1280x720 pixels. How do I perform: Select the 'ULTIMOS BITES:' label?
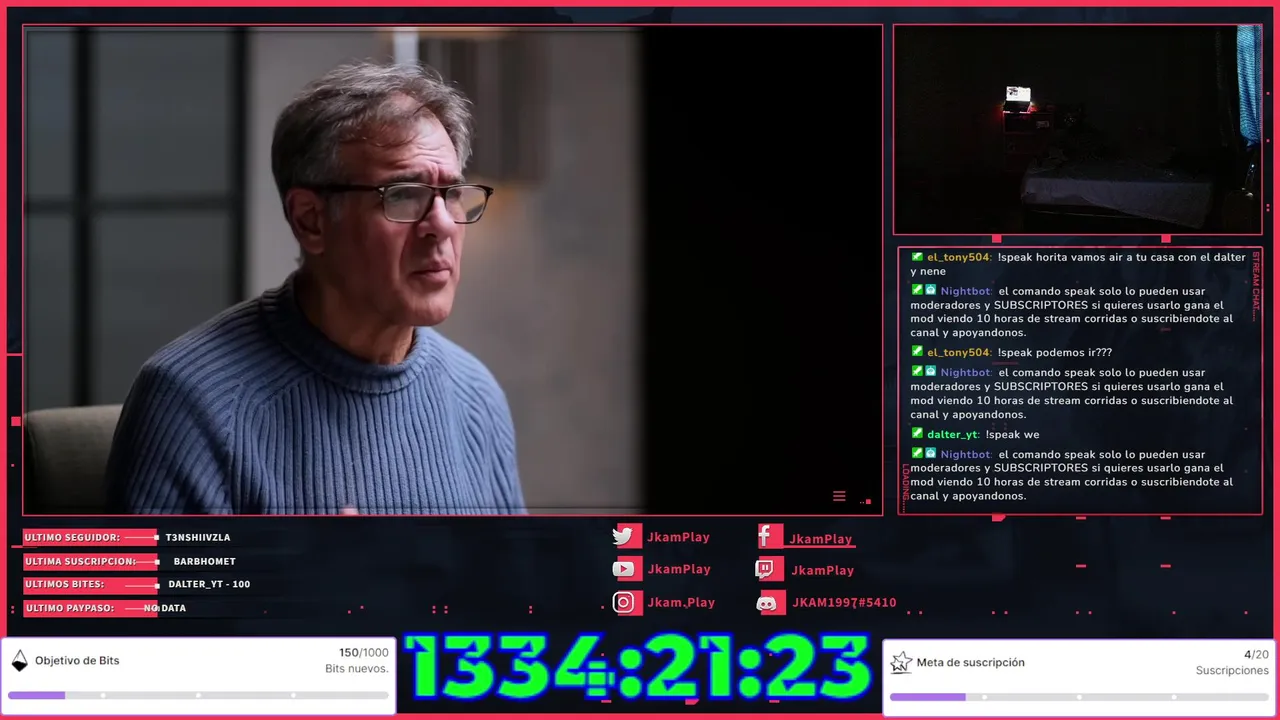[x=64, y=584]
